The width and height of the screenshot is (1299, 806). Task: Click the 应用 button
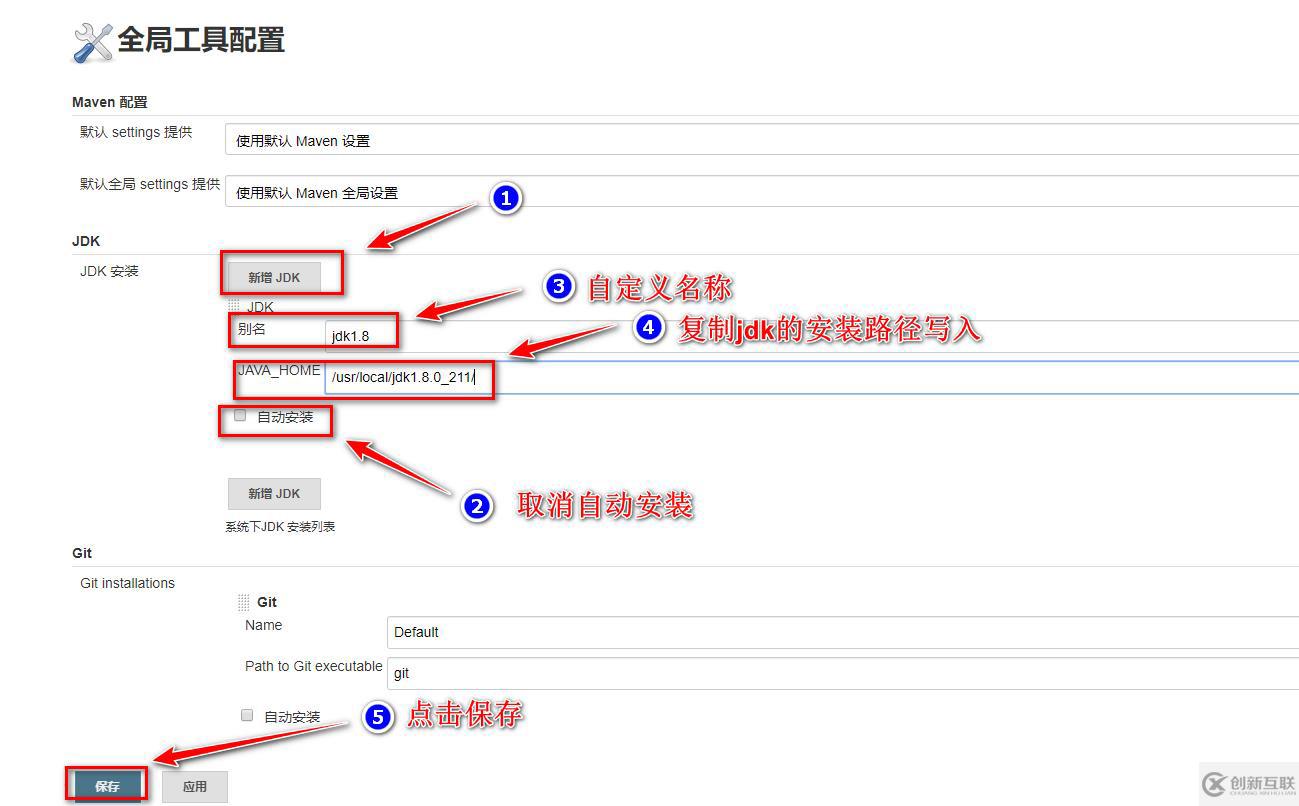click(195, 786)
